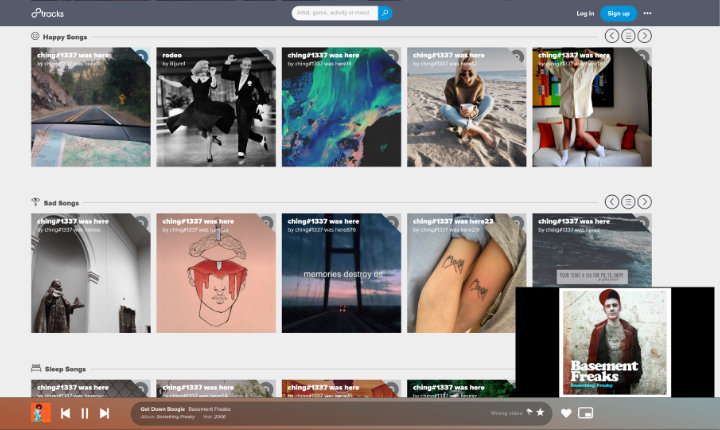Click the corner play icon on road trip card
Screen dimensions: 720x430
click(142, 56)
